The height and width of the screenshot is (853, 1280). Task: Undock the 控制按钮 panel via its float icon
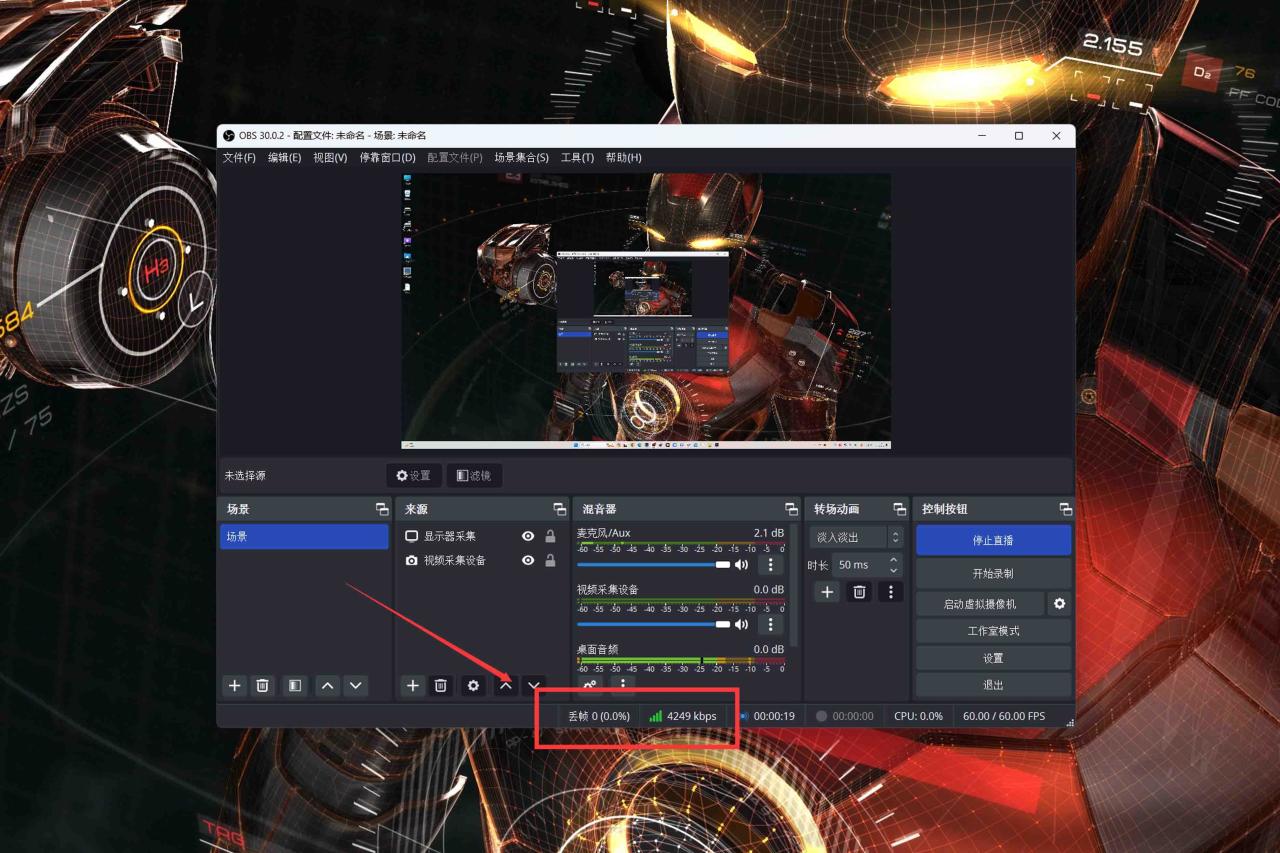[1065, 509]
